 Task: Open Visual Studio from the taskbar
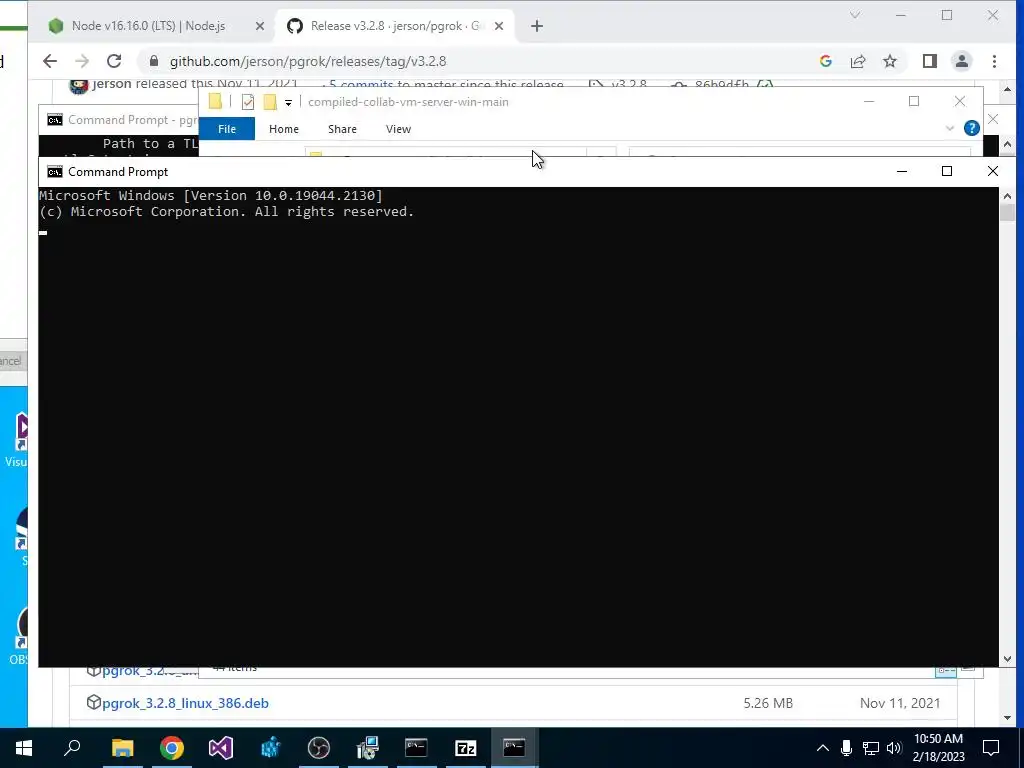point(221,748)
